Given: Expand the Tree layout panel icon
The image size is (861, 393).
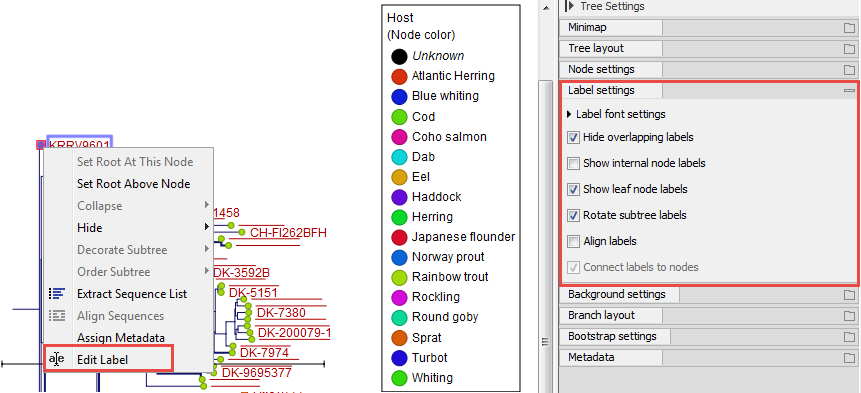Looking at the screenshot, I should 849,49.
